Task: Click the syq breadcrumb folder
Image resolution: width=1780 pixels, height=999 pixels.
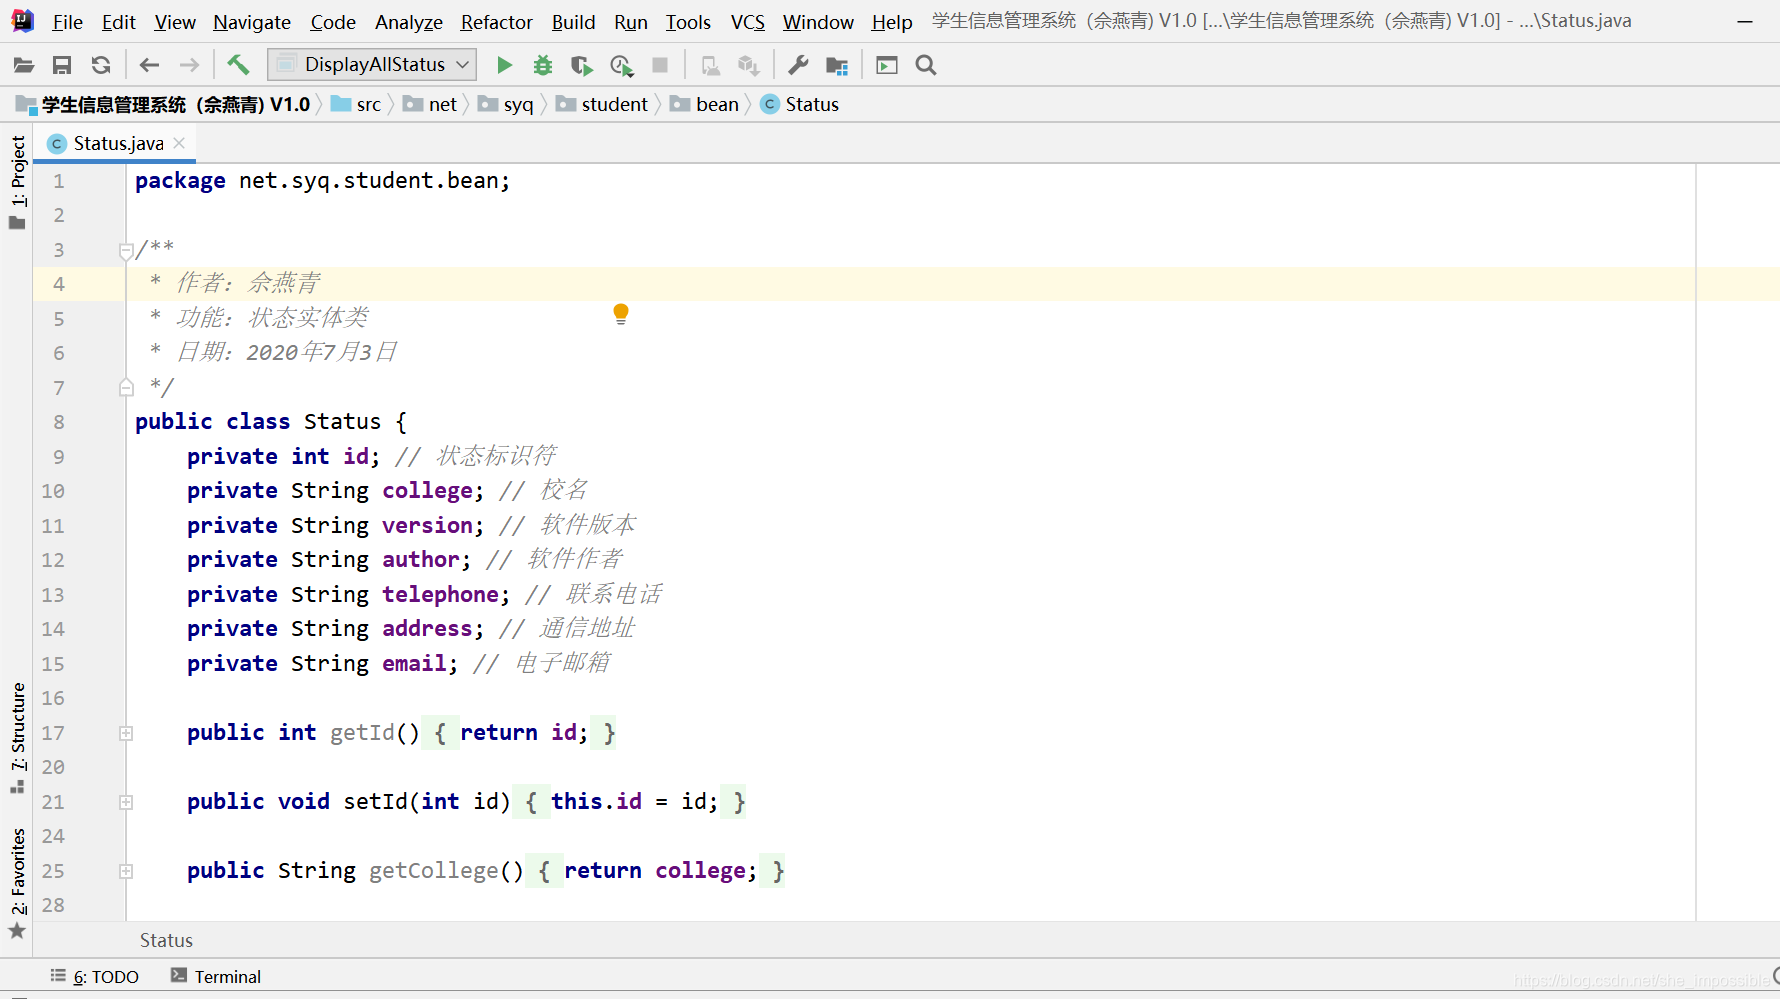Action: point(506,104)
